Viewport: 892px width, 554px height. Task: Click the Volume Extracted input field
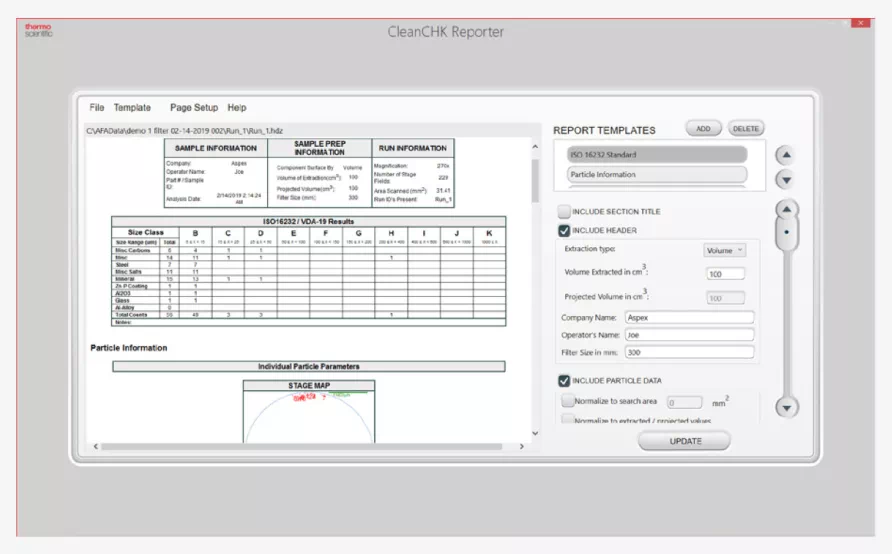click(x=725, y=274)
